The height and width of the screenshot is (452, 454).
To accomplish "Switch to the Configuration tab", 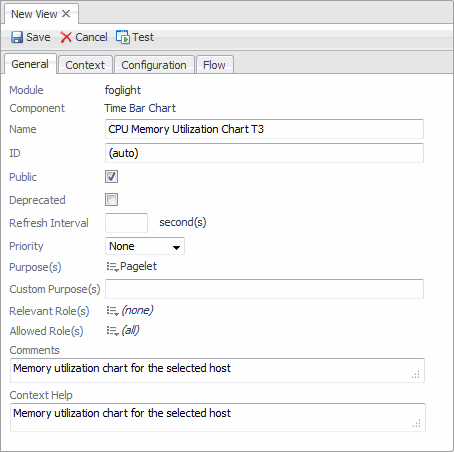I will [x=154, y=65].
